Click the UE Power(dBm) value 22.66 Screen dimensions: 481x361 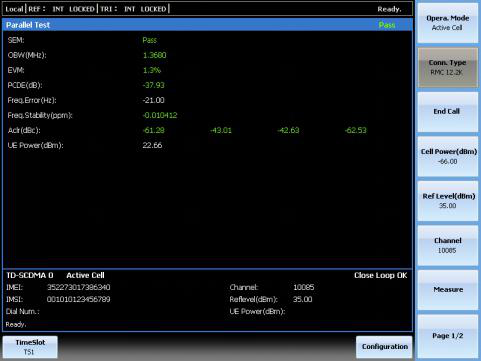152,145
